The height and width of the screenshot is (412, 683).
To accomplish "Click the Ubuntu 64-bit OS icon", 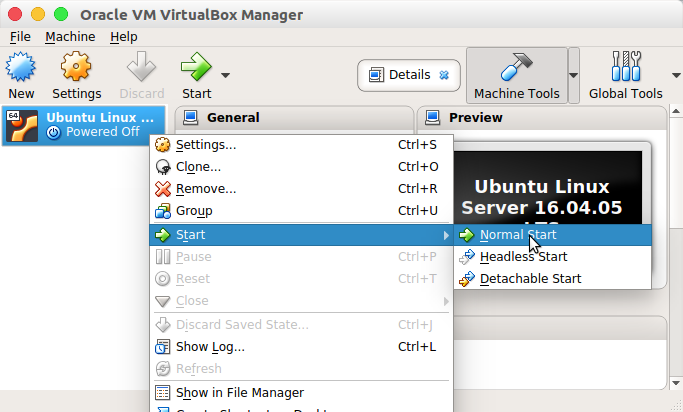I will pos(22,126).
